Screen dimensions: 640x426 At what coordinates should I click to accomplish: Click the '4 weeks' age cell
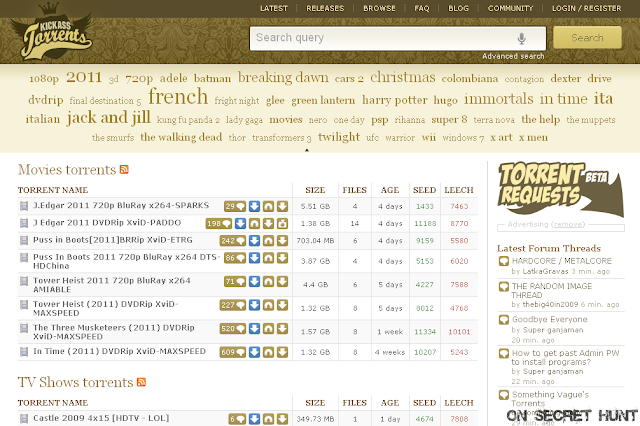point(390,352)
